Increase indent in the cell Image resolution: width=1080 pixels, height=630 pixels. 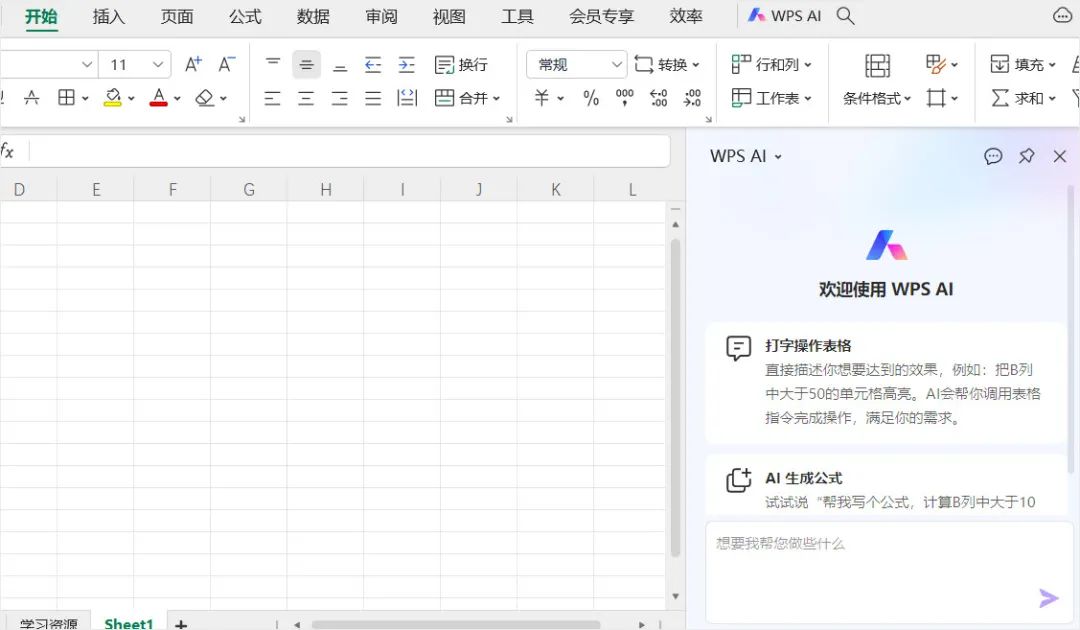click(x=407, y=65)
